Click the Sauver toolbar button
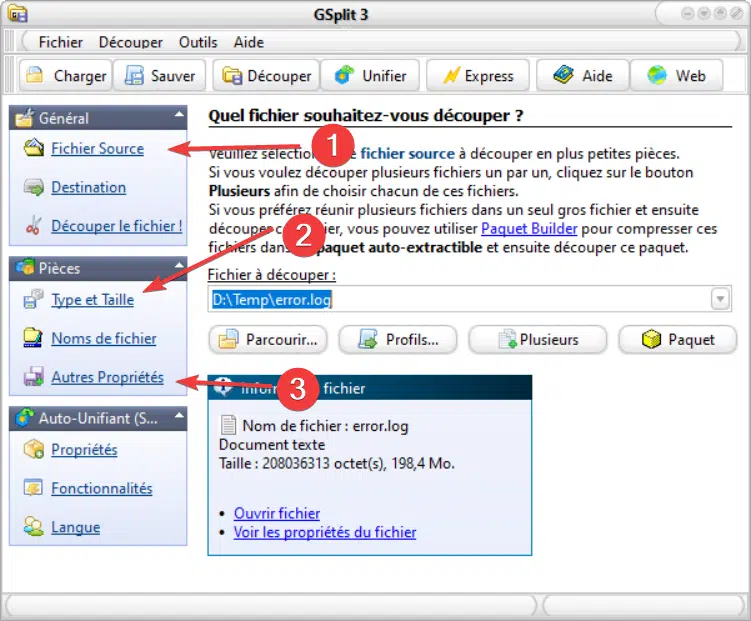The image size is (751, 621). point(159,76)
